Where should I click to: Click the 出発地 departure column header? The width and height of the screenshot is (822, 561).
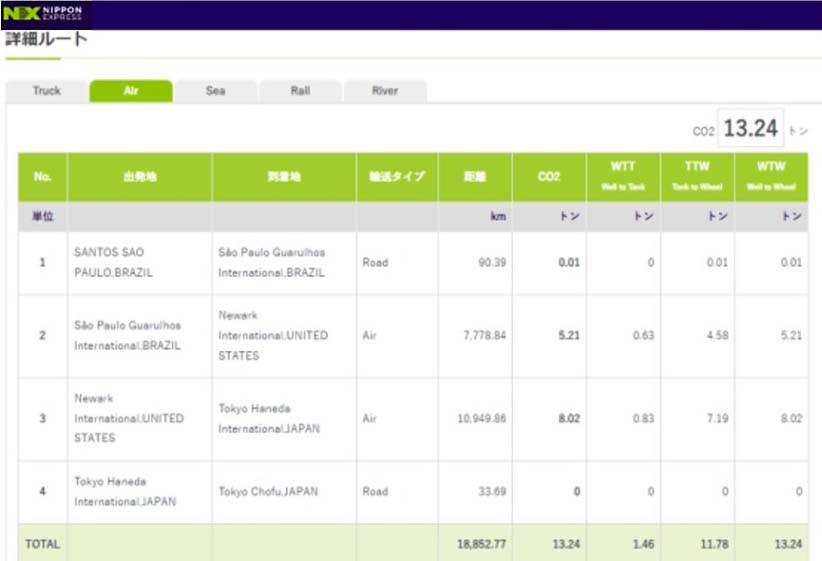click(x=140, y=177)
